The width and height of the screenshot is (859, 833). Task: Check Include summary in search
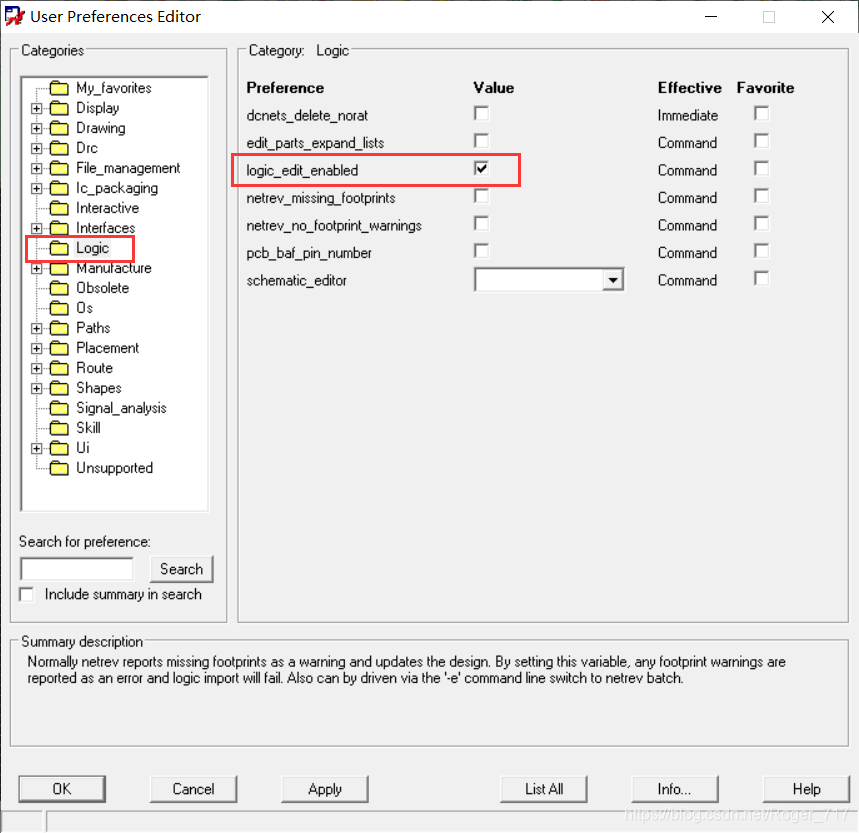pyautogui.click(x=27, y=595)
